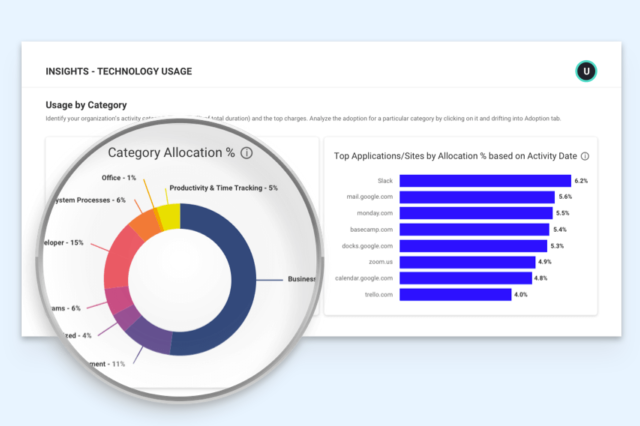Click the Insights - Technology Usage title

click(x=119, y=71)
